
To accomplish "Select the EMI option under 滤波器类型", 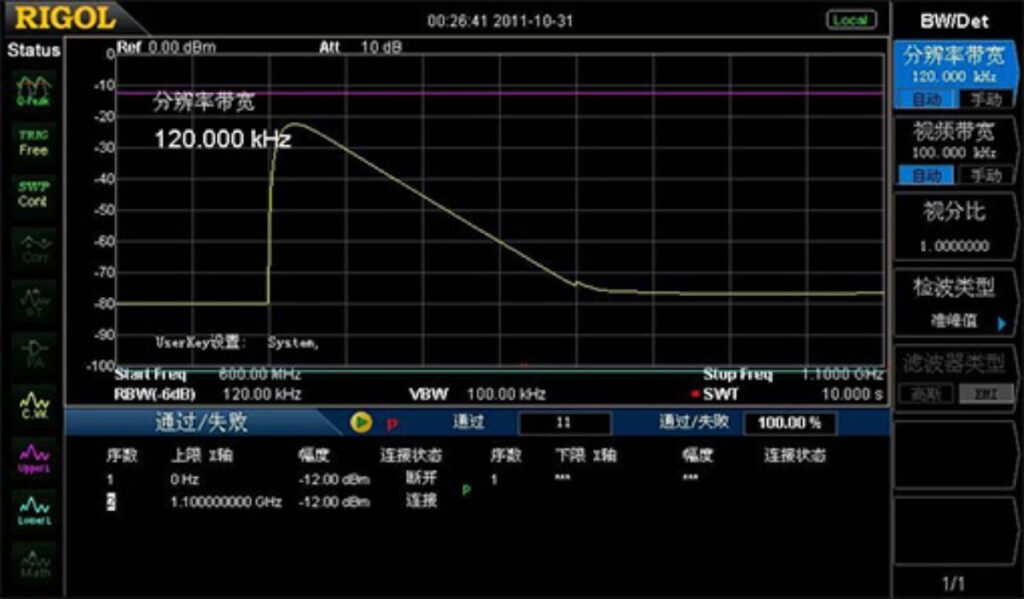I will (980, 394).
